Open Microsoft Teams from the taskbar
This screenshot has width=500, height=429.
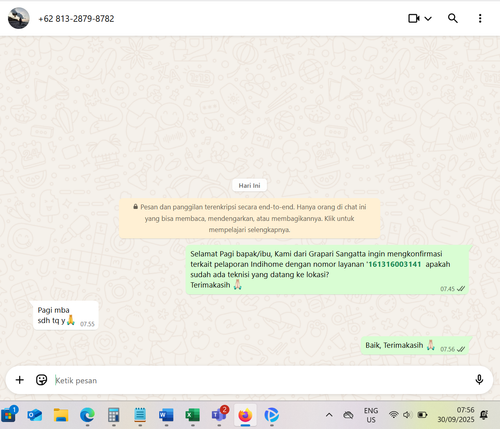coord(219,415)
